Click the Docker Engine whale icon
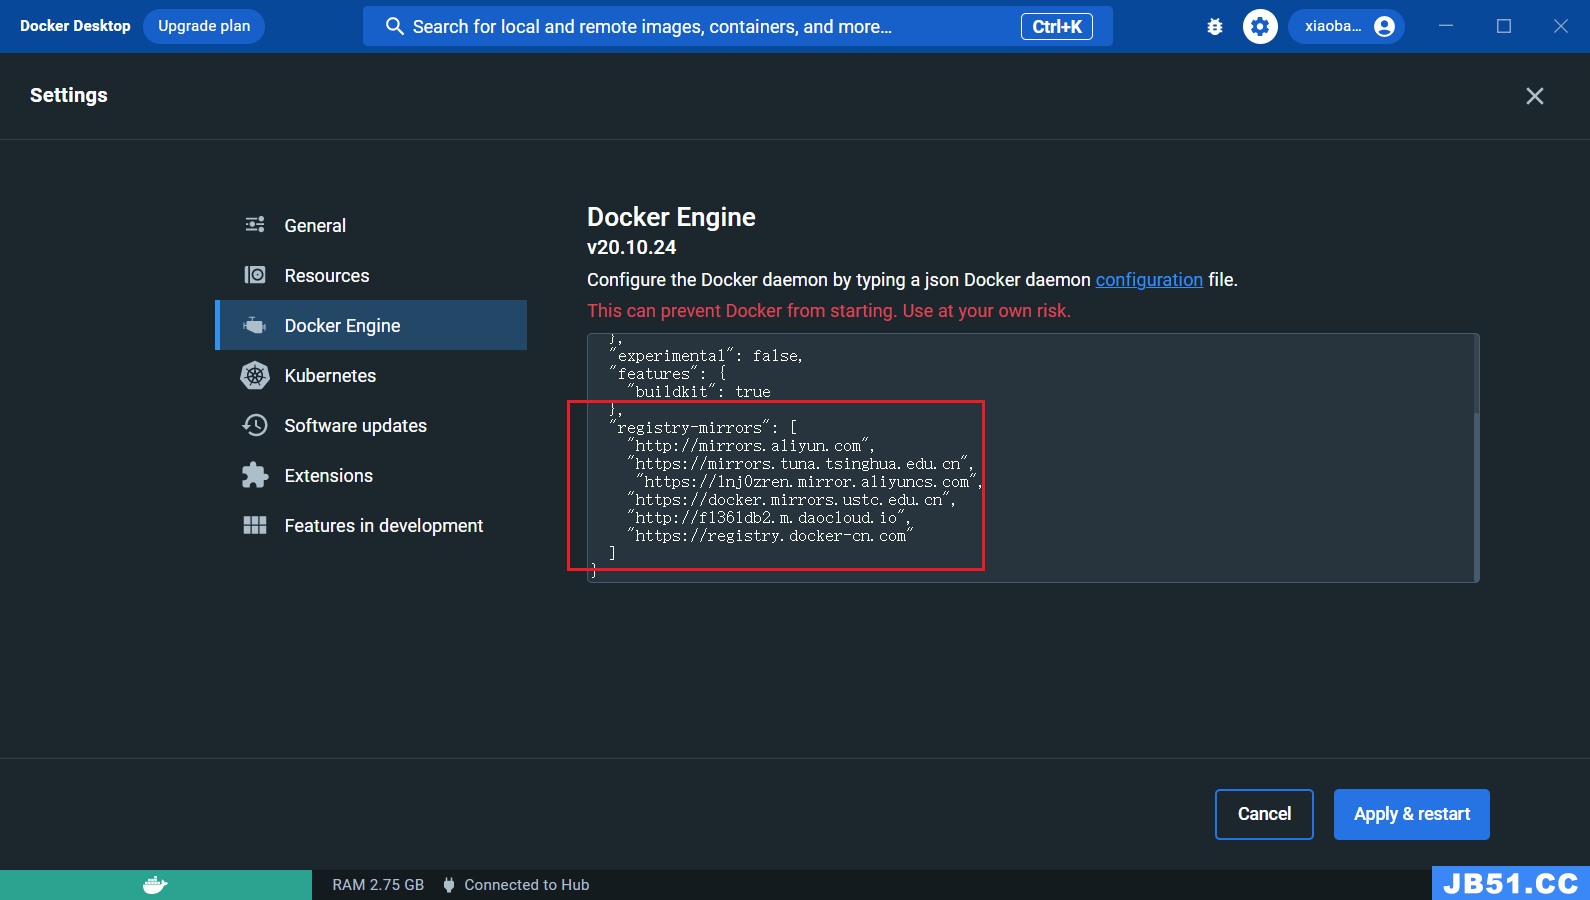 [255, 325]
